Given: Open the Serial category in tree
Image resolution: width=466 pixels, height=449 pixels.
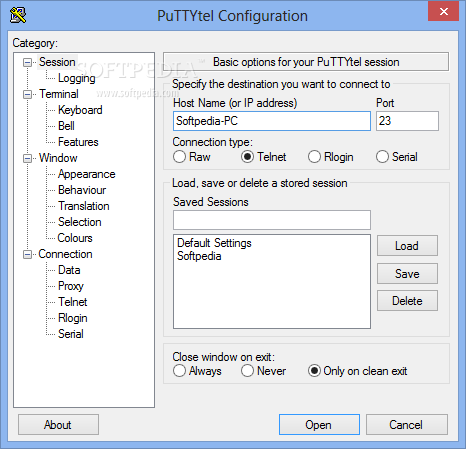Looking at the screenshot, I should click(x=70, y=334).
